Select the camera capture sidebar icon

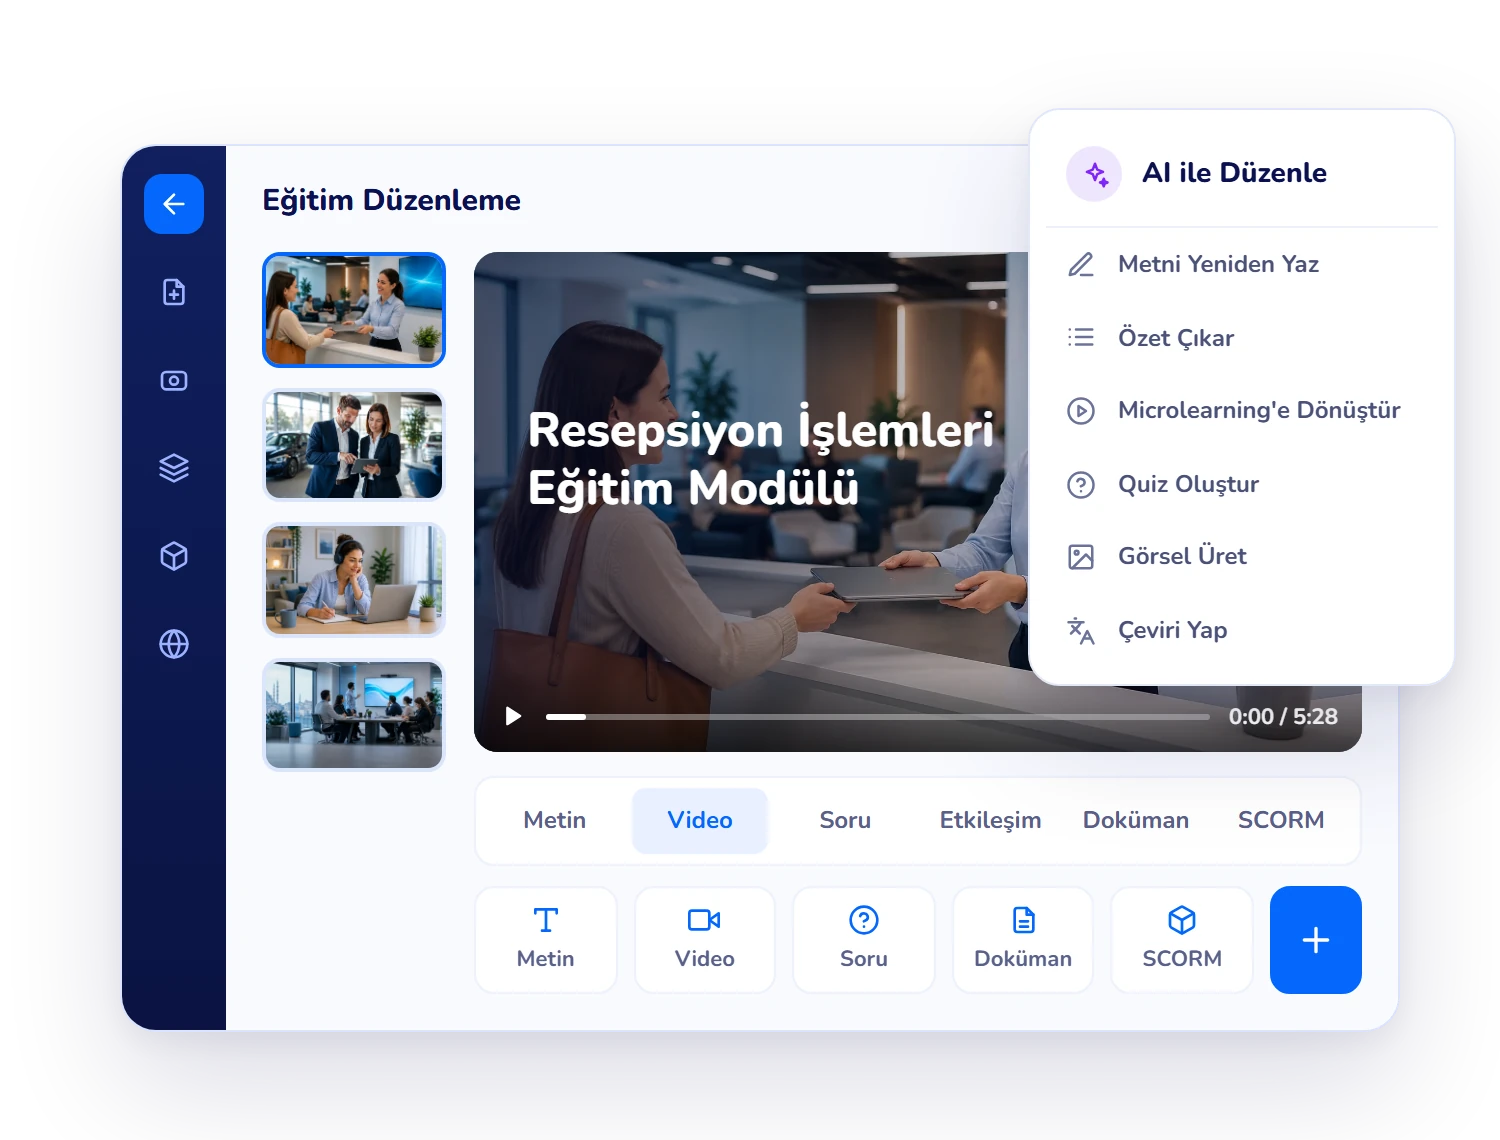pos(174,380)
